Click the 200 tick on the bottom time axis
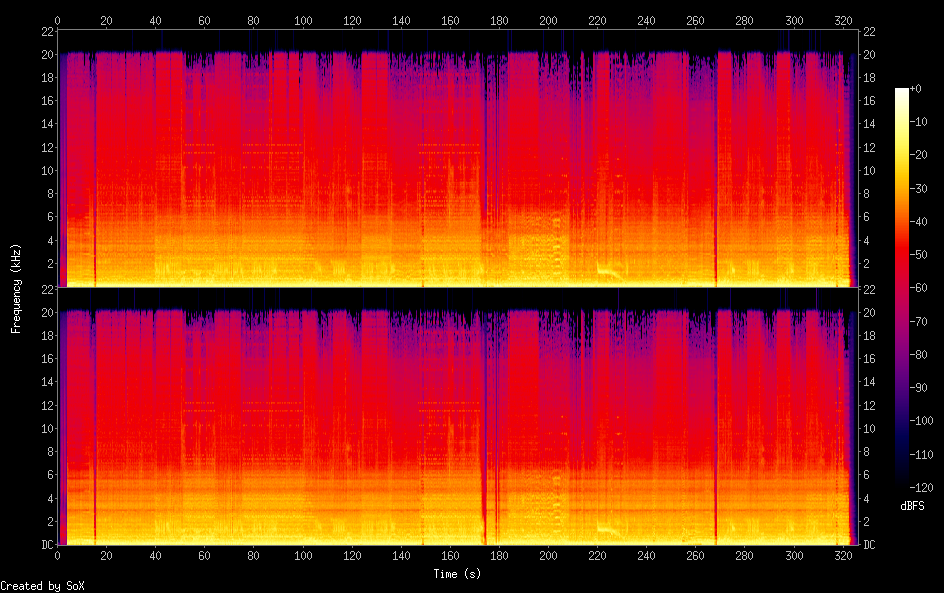 (548, 556)
